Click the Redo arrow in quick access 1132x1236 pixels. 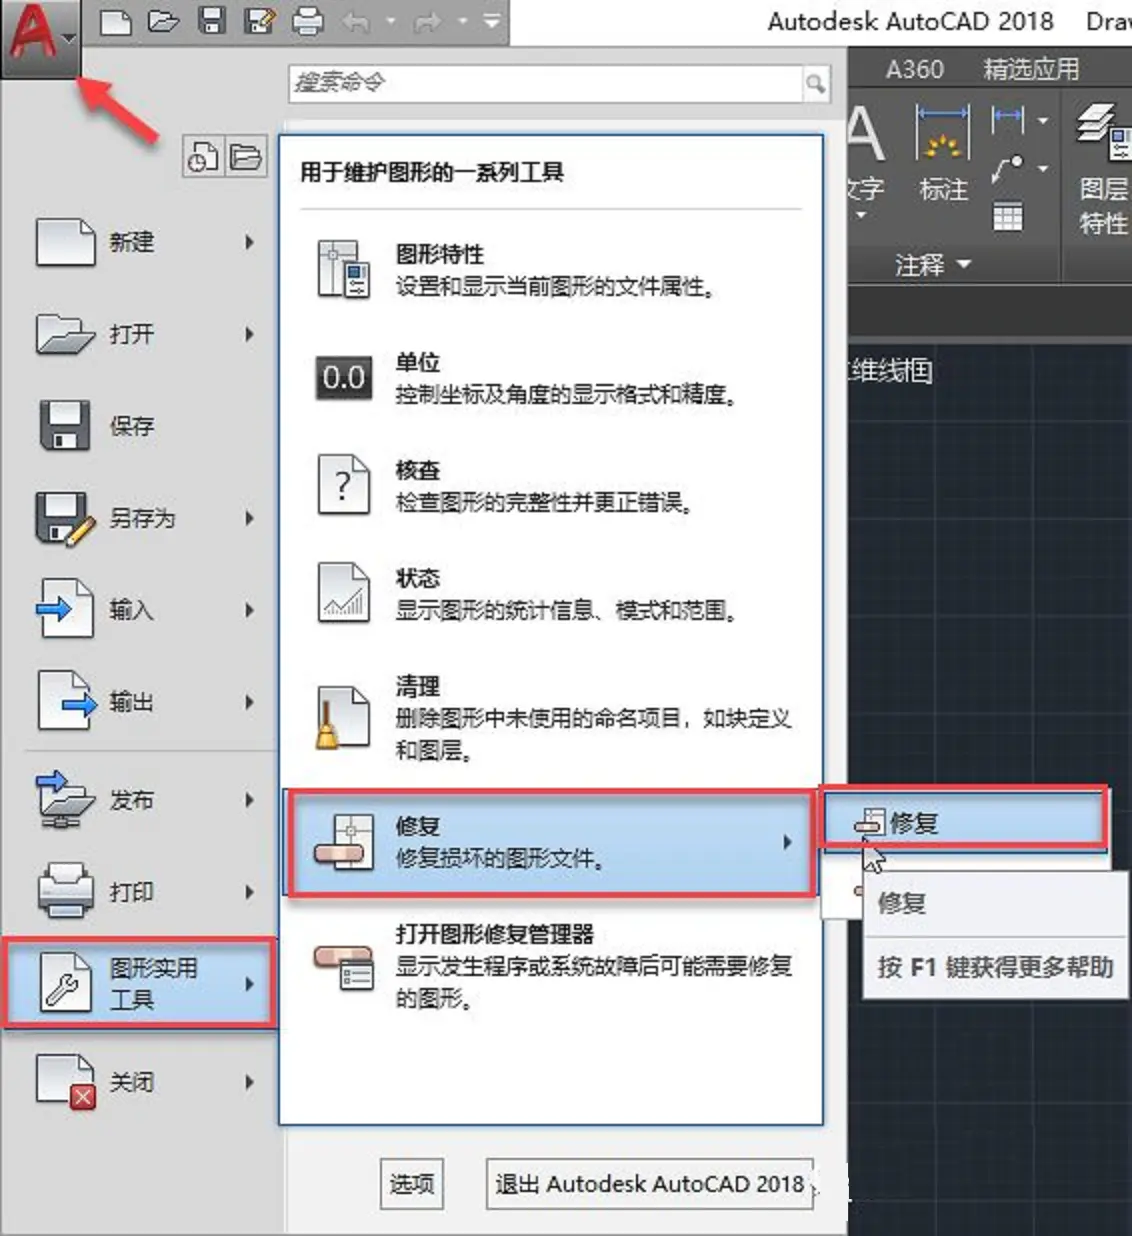(x=429, y=22)
